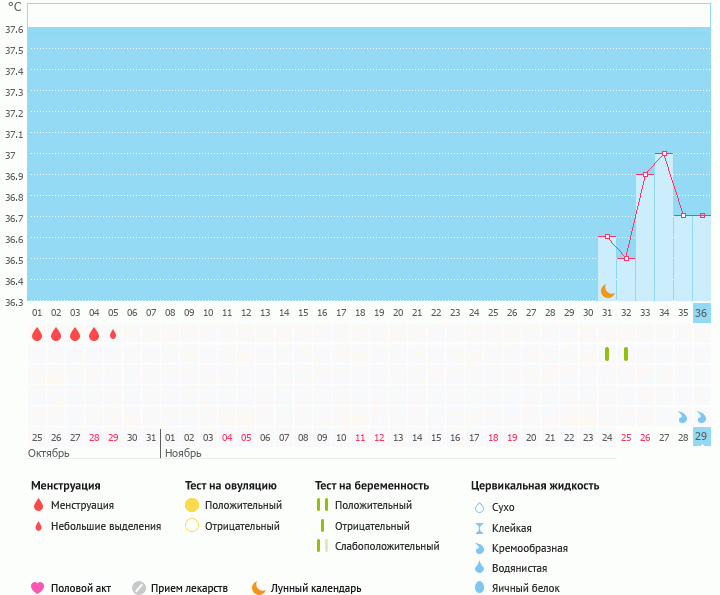The height and width of the screenshot is (595, 720).
Task: Click the orange moon icon in the chart
Action: click(607, 290)
